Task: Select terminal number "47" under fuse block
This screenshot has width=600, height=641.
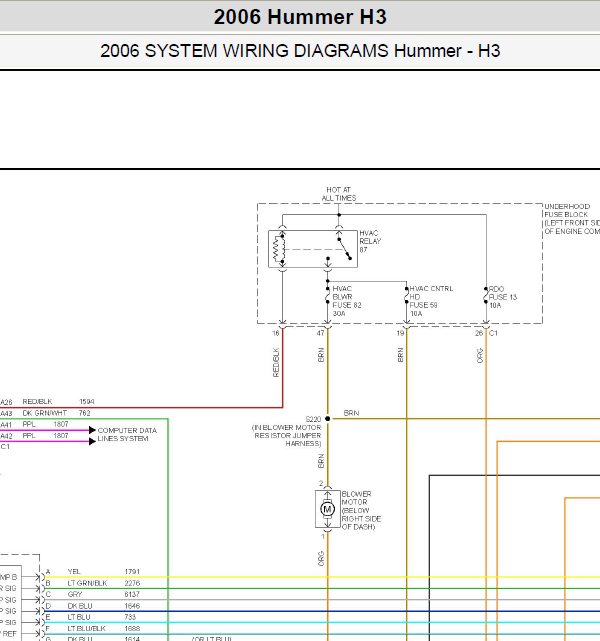Action: pos(320,333)
